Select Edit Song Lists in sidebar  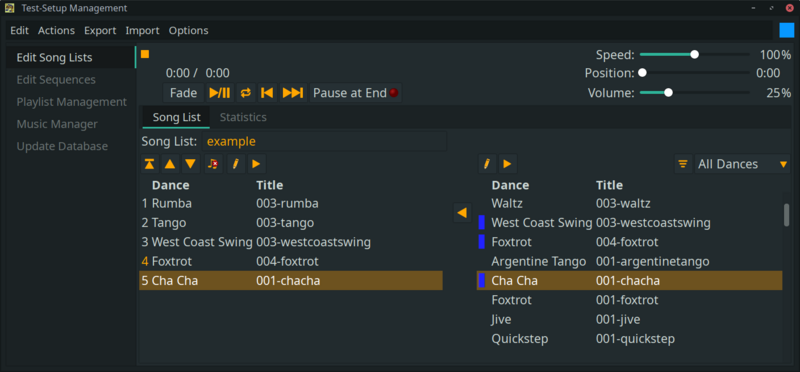(71, 57)
